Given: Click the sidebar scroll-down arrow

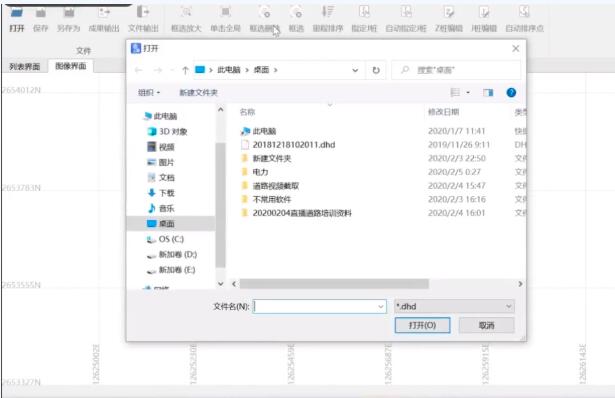Looking at the screenshot, I should pyautogui.click(x=220, y=283).
